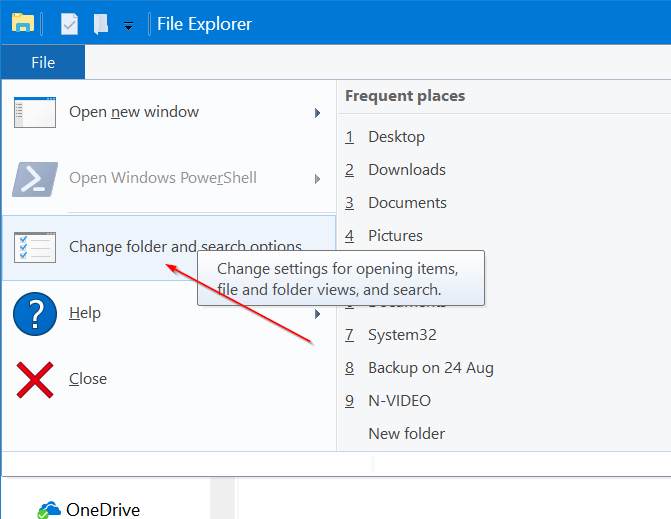671x519 pixels.
Task: Open Downloads in Frequent places
Action: point(407,170)
